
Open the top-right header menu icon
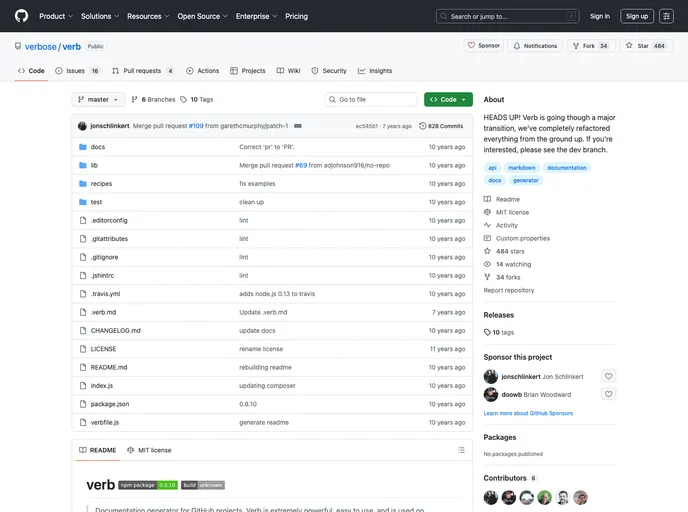666,16
